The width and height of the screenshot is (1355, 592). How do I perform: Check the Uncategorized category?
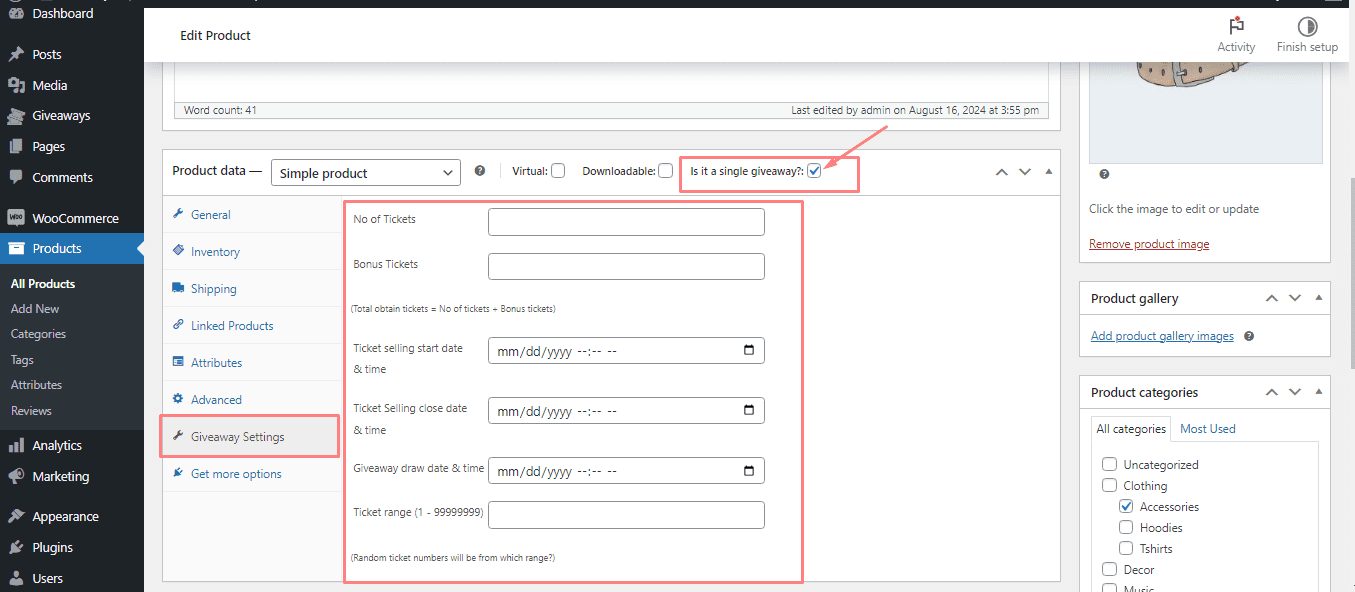click(1109, 464)
